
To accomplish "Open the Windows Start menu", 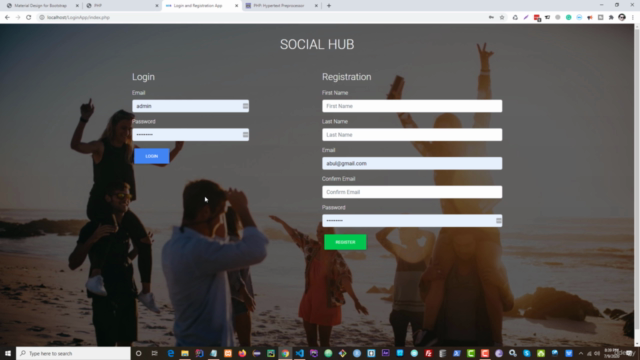I will [8, 353].
